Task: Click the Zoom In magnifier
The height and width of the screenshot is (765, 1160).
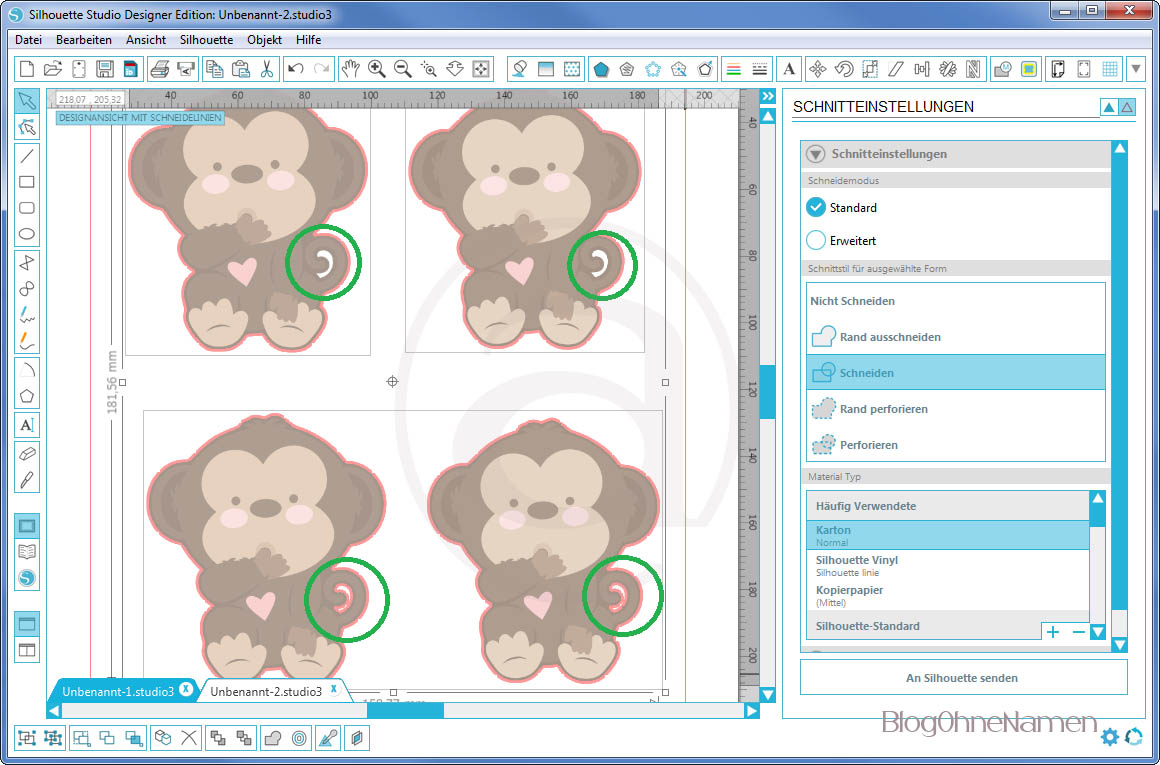Action: tap(377, 69)
